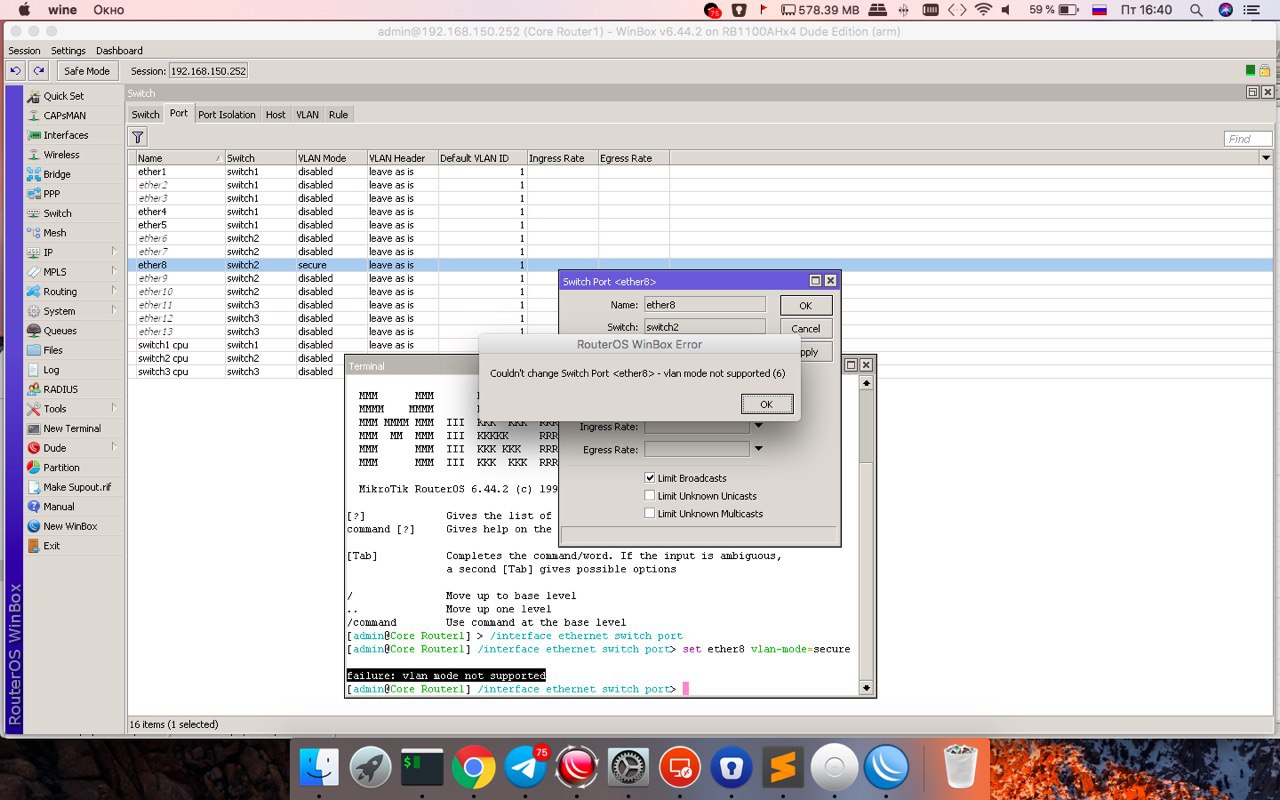Open RADIUS sidebar entry
Image resolution: width=1280 pixels, height=800 pixels.
coord(60,389)
